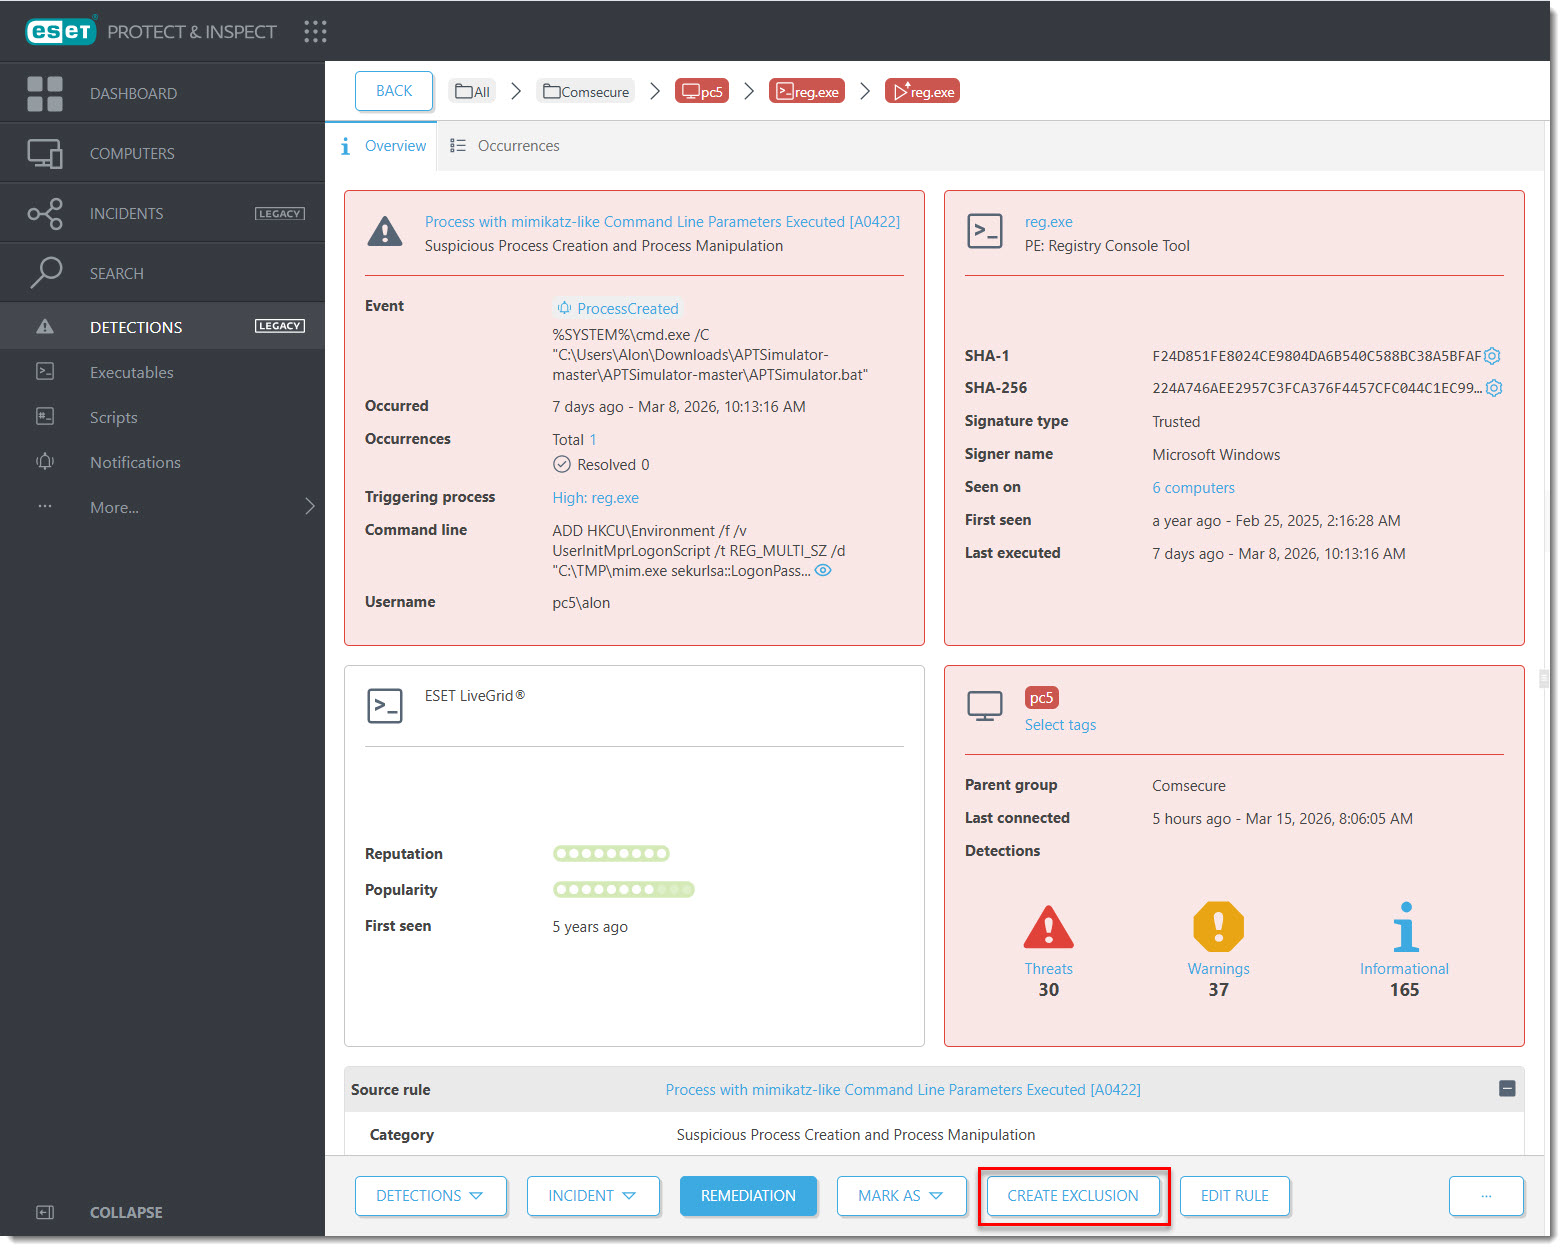Switch to the Overview tab
1565x1251 pixels.
click(x=382, y=146)
